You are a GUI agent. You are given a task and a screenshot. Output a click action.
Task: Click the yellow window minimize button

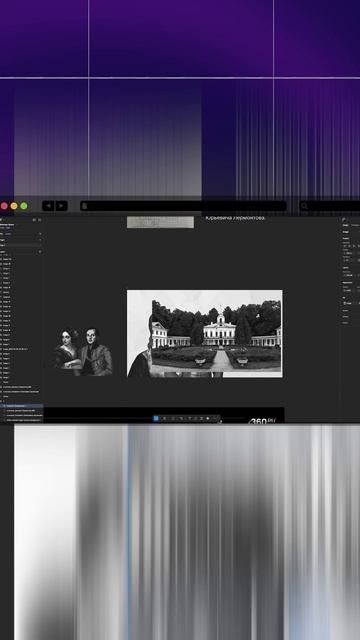coord(14,206)
